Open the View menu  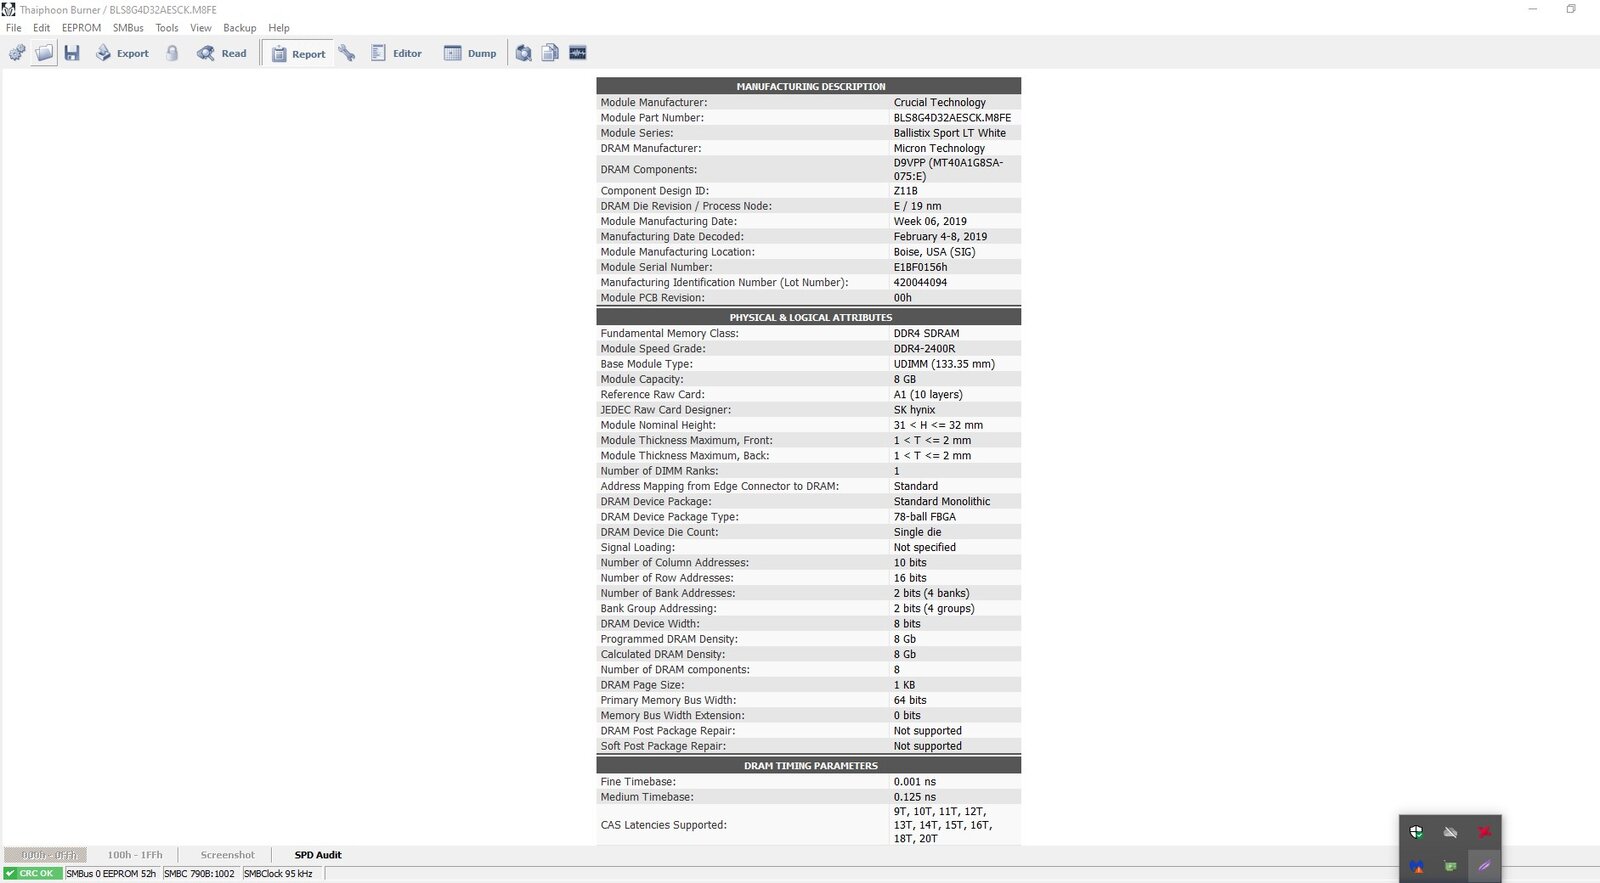click(x=201, y=28)
